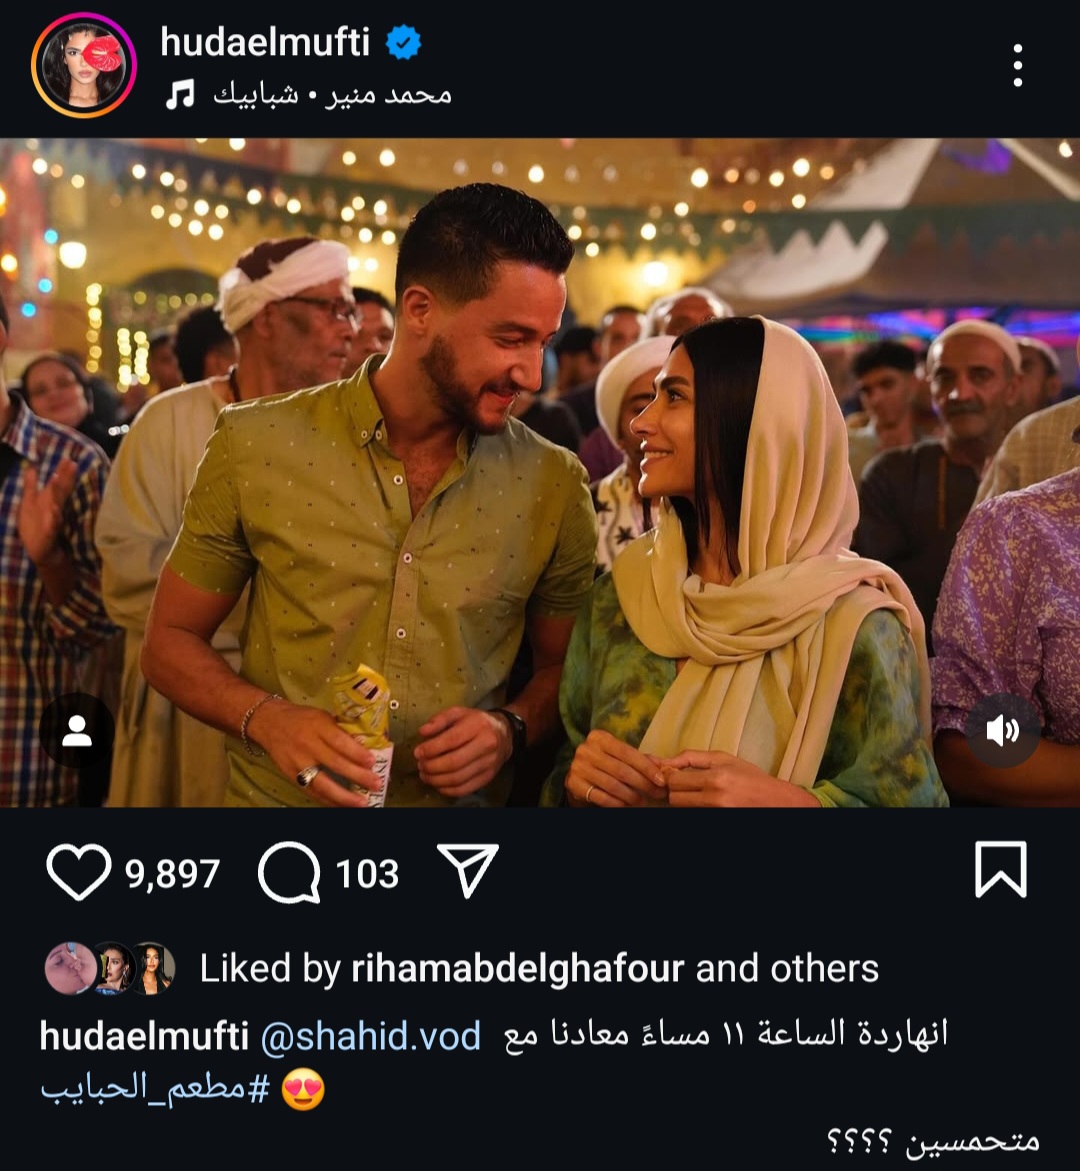View the 9,897 likes count
This screenshot has height=1171, width=1080.
[173, 874]
